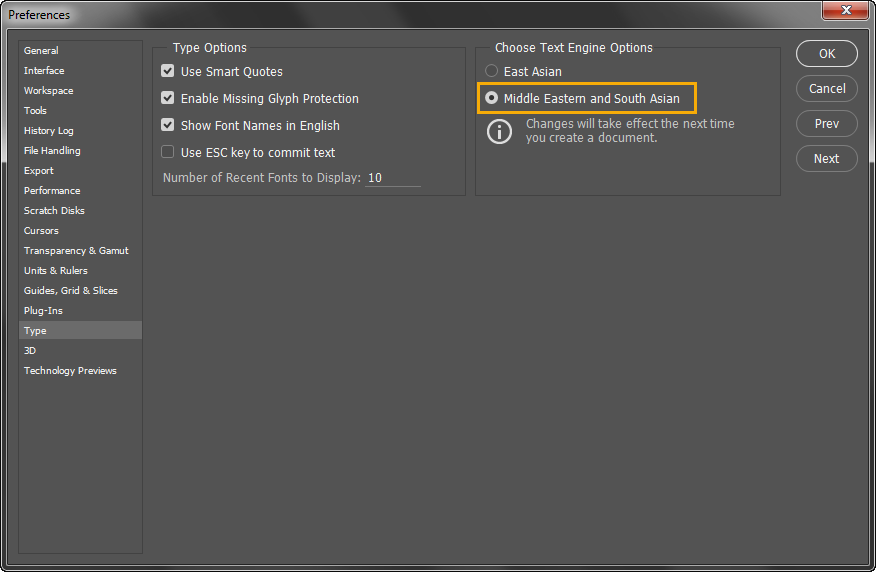
Task: Click the Cancel button
Action: (826, 89)
